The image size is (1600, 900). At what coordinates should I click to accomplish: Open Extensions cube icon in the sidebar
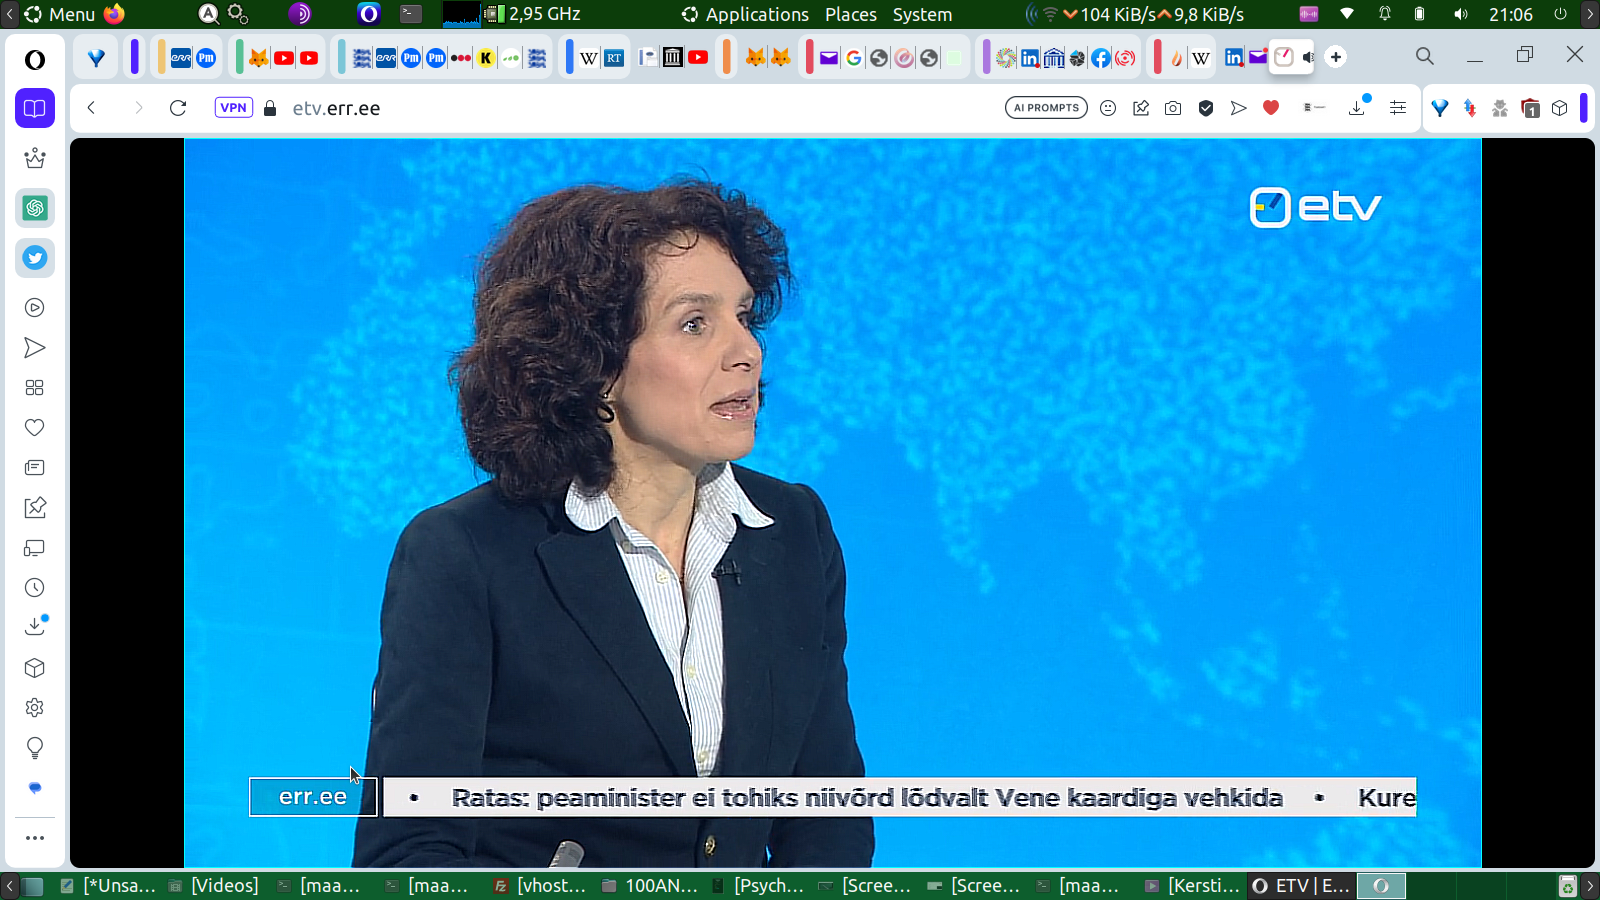pos(35,668)
